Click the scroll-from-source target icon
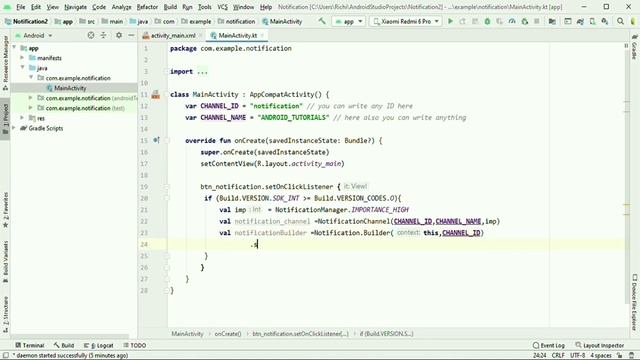 pyautogui.click(x=91, y=36)
